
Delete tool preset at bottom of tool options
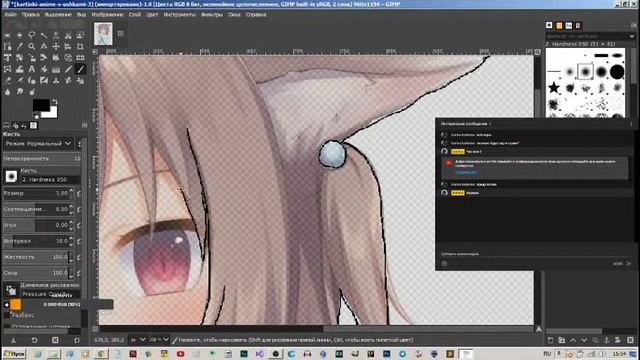point(55,340)
